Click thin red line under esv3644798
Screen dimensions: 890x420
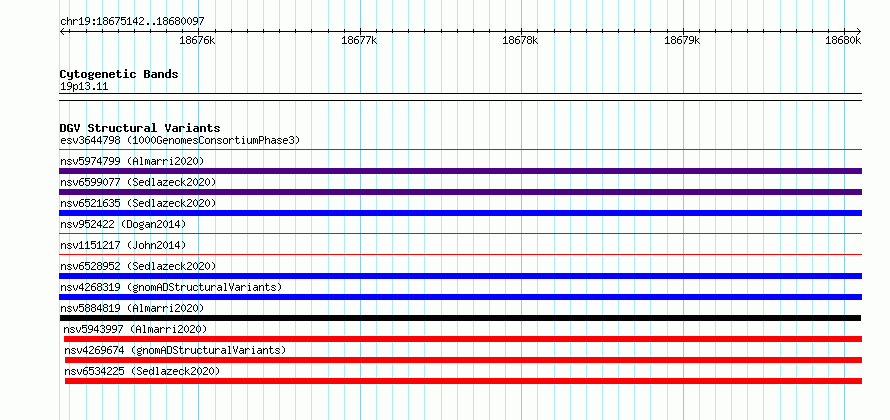[461, 150]
